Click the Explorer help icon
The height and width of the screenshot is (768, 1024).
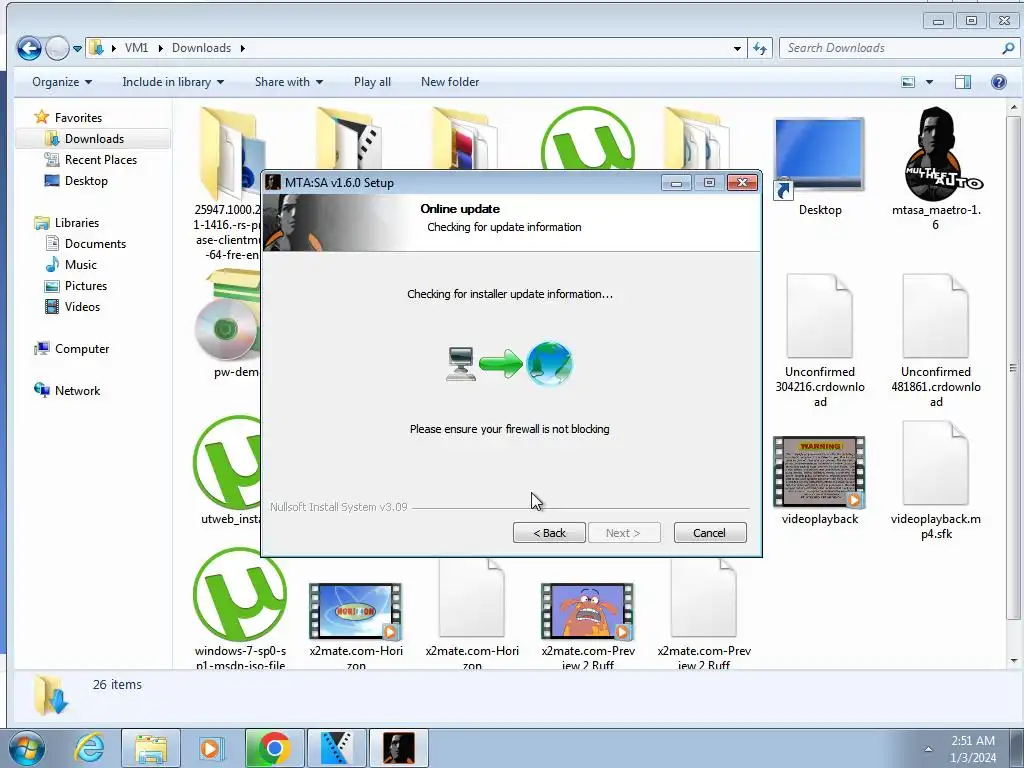[999, 82]
